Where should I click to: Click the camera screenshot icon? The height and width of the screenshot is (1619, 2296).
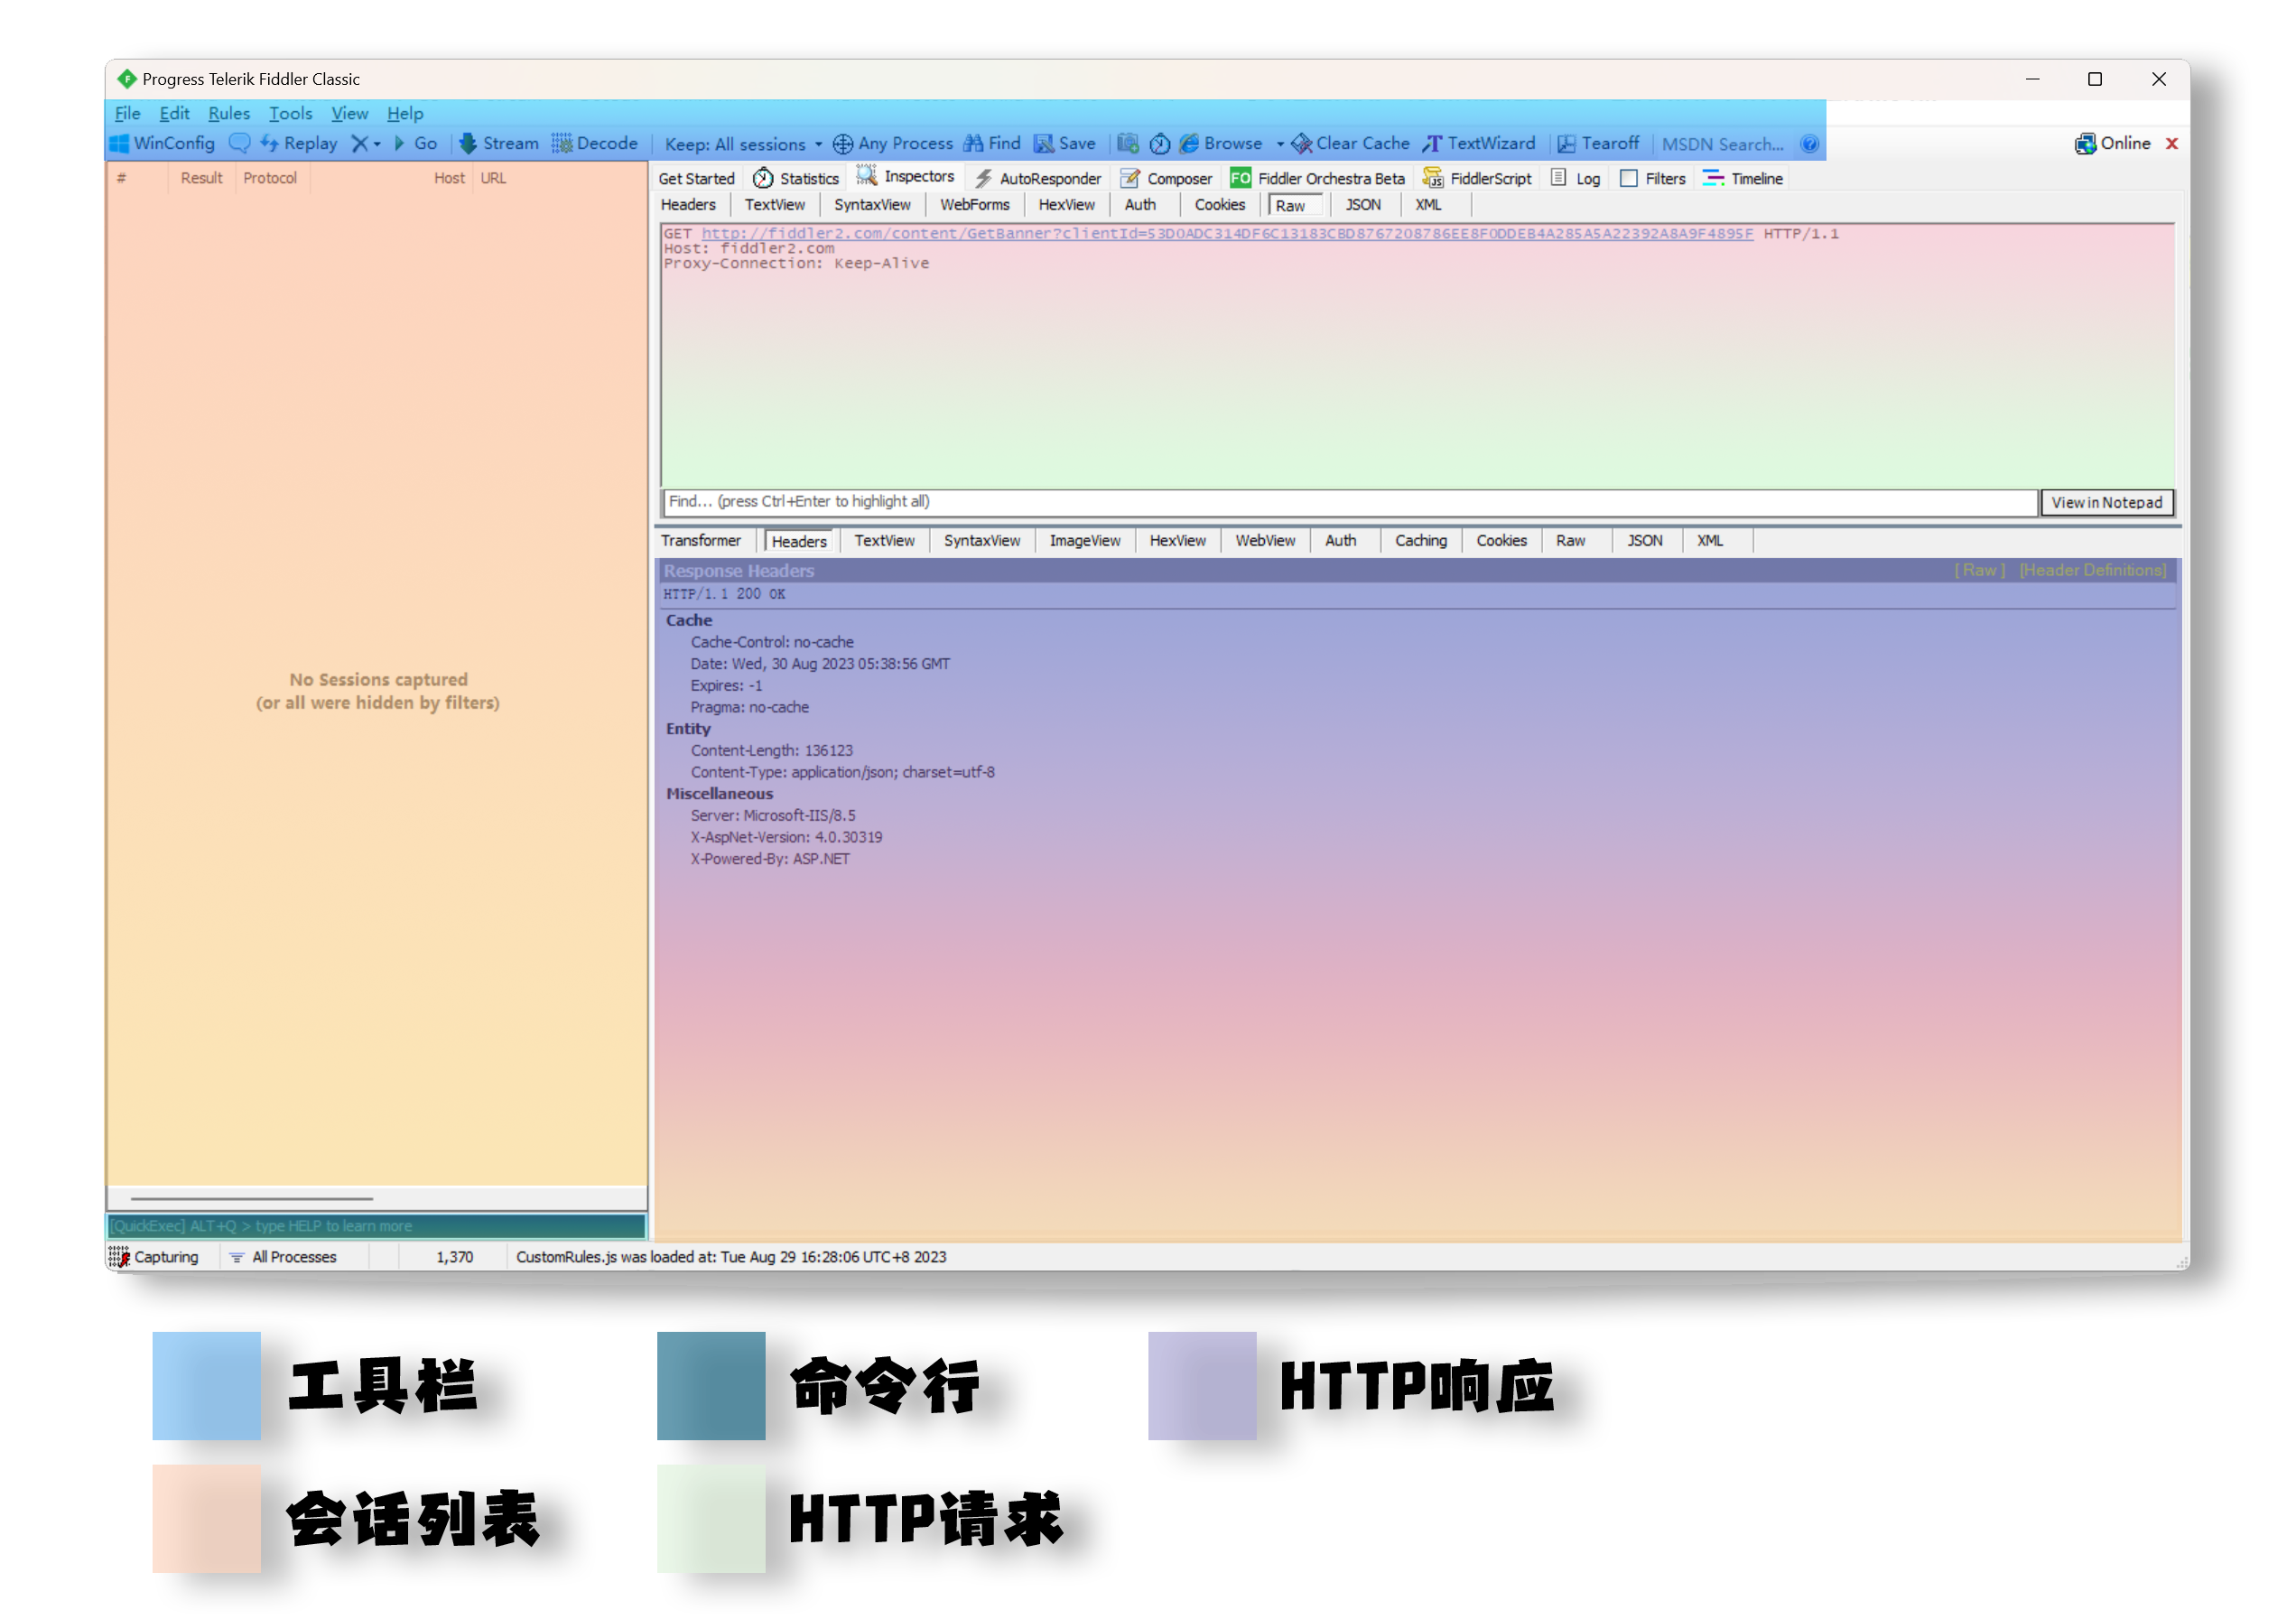[1128, 143]
